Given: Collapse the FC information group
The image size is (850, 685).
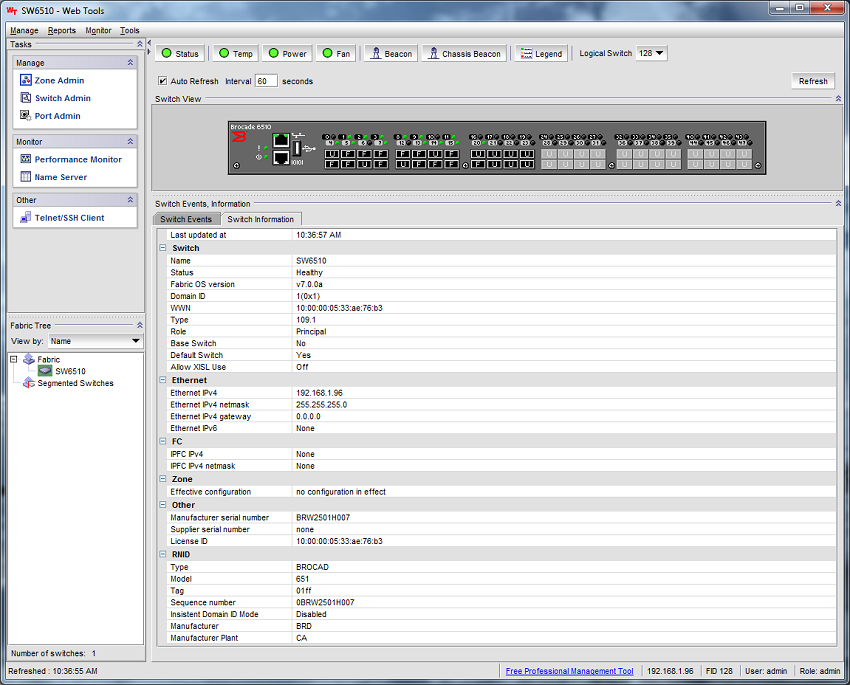Looking at the screenshot, I should pyautogui.click(x=162, y=441).
